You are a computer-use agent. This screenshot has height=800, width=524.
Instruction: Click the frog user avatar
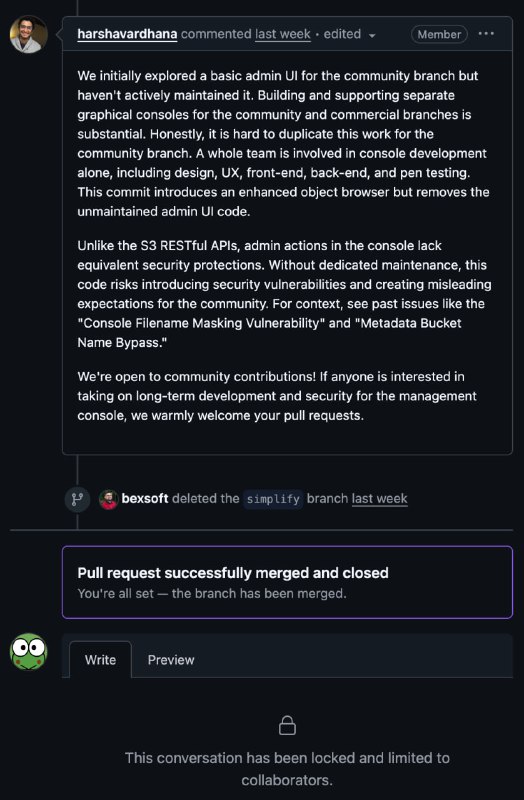(x=29, y=652)
